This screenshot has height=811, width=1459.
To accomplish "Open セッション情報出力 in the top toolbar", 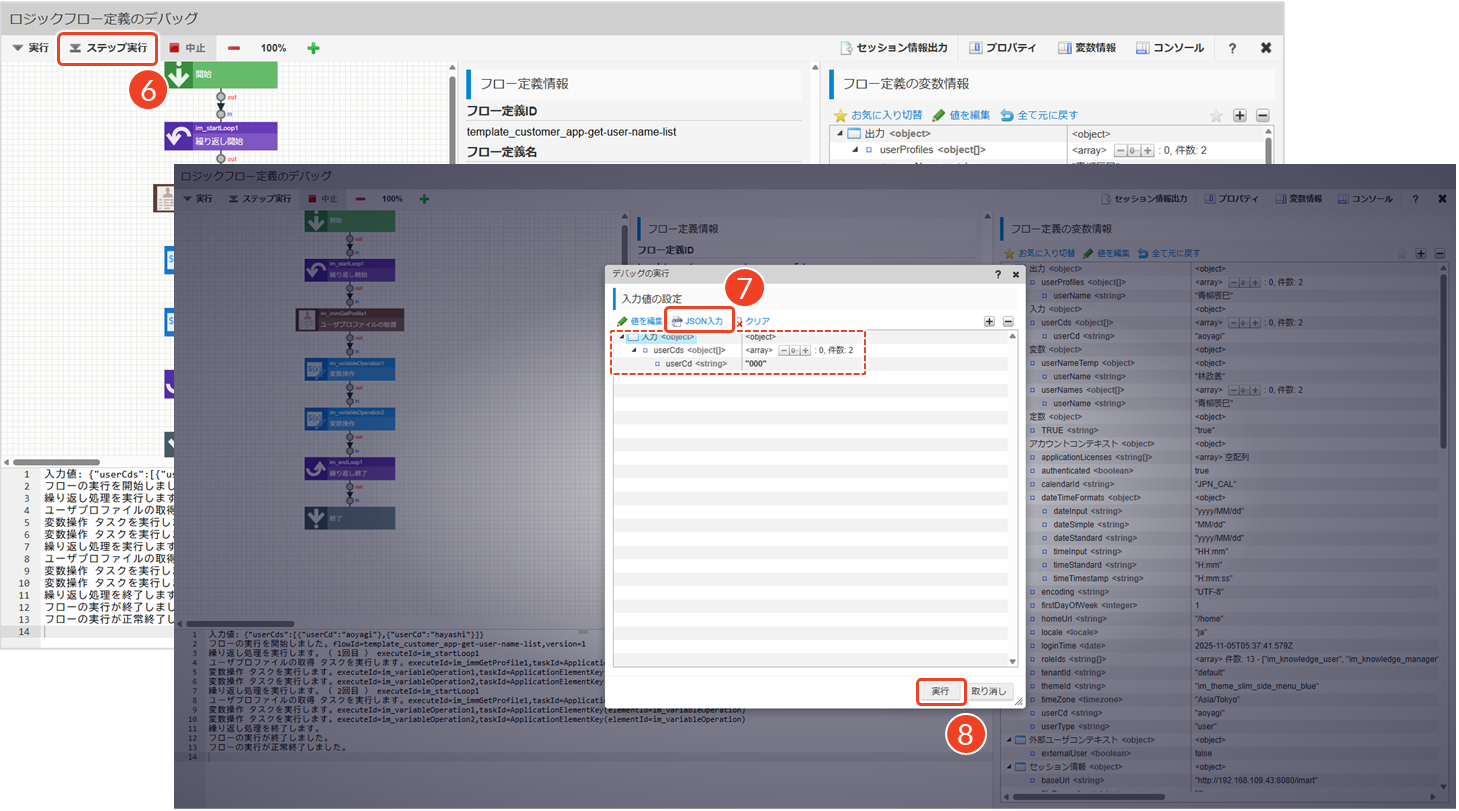I will pos(893,48).
